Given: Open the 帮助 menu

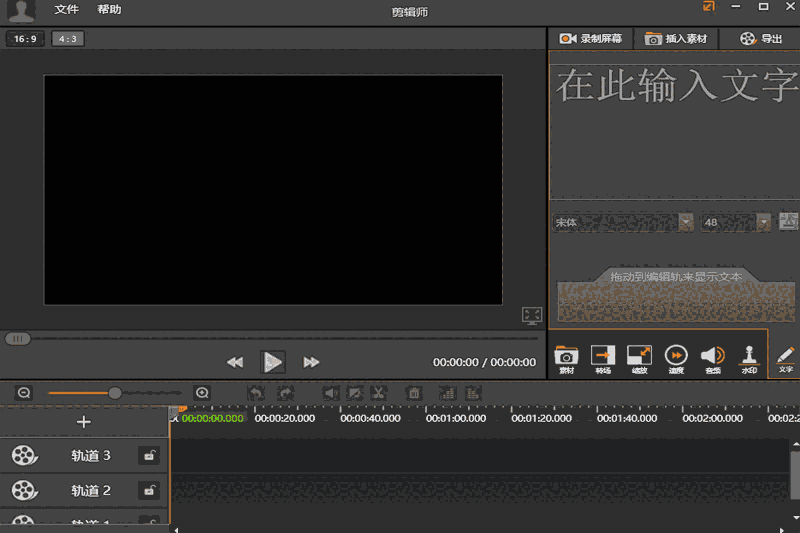Looking at the screenshot, I should [109, 9].
